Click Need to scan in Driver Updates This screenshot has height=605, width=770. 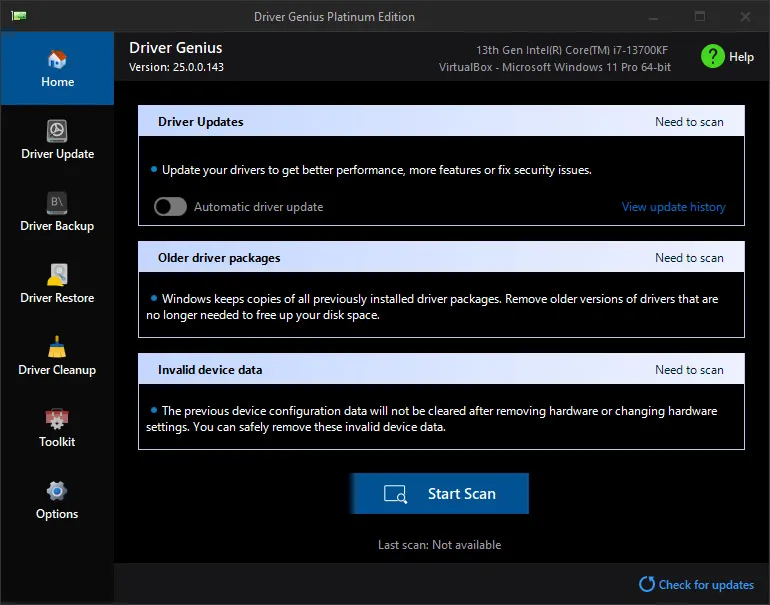pos(689,122)
